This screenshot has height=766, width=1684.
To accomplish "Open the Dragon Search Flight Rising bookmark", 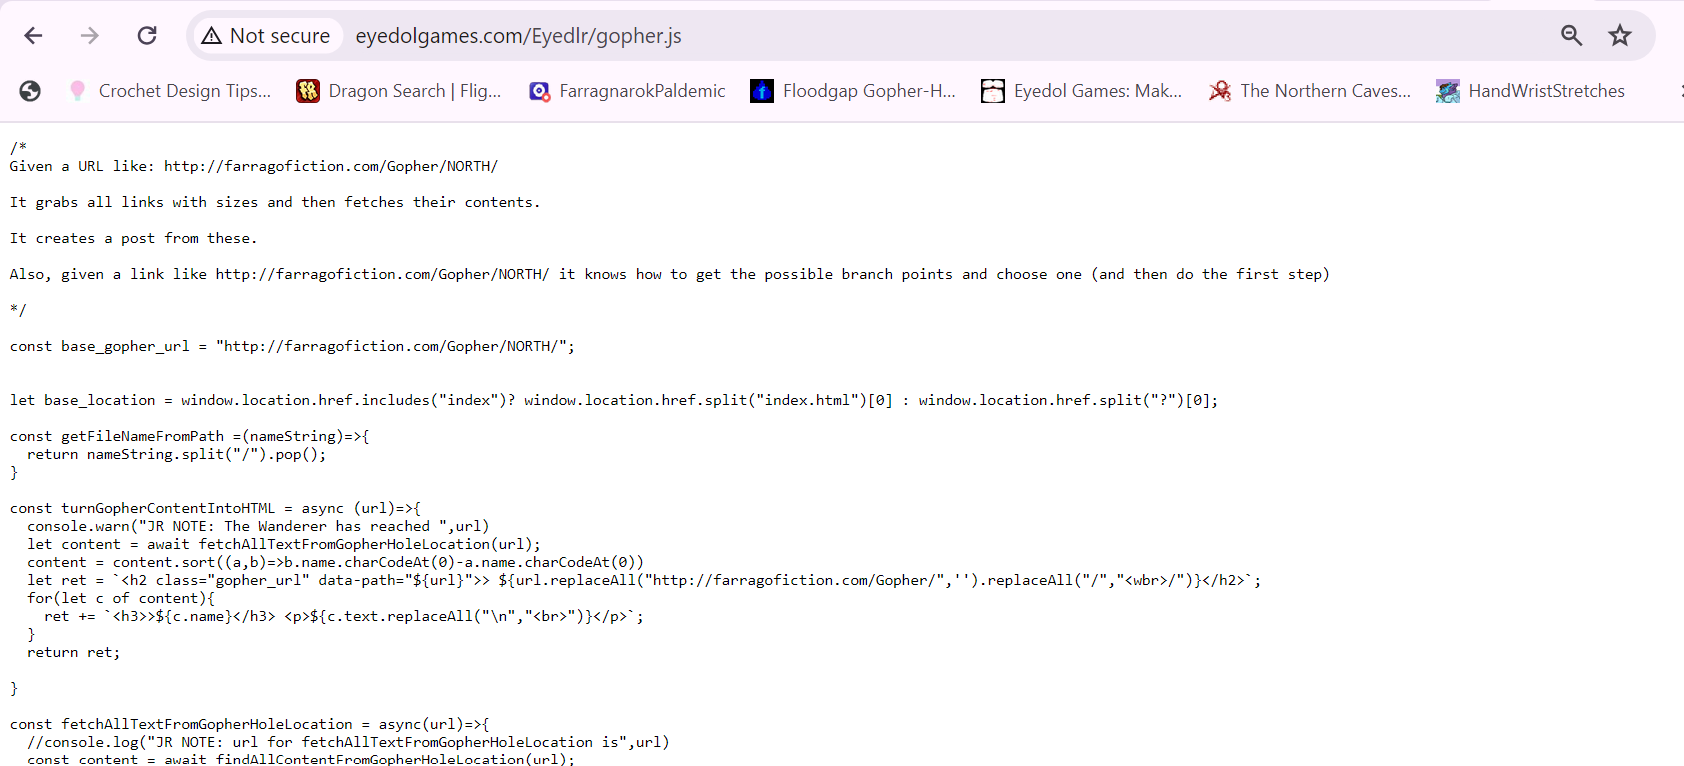I will point(400,91).
